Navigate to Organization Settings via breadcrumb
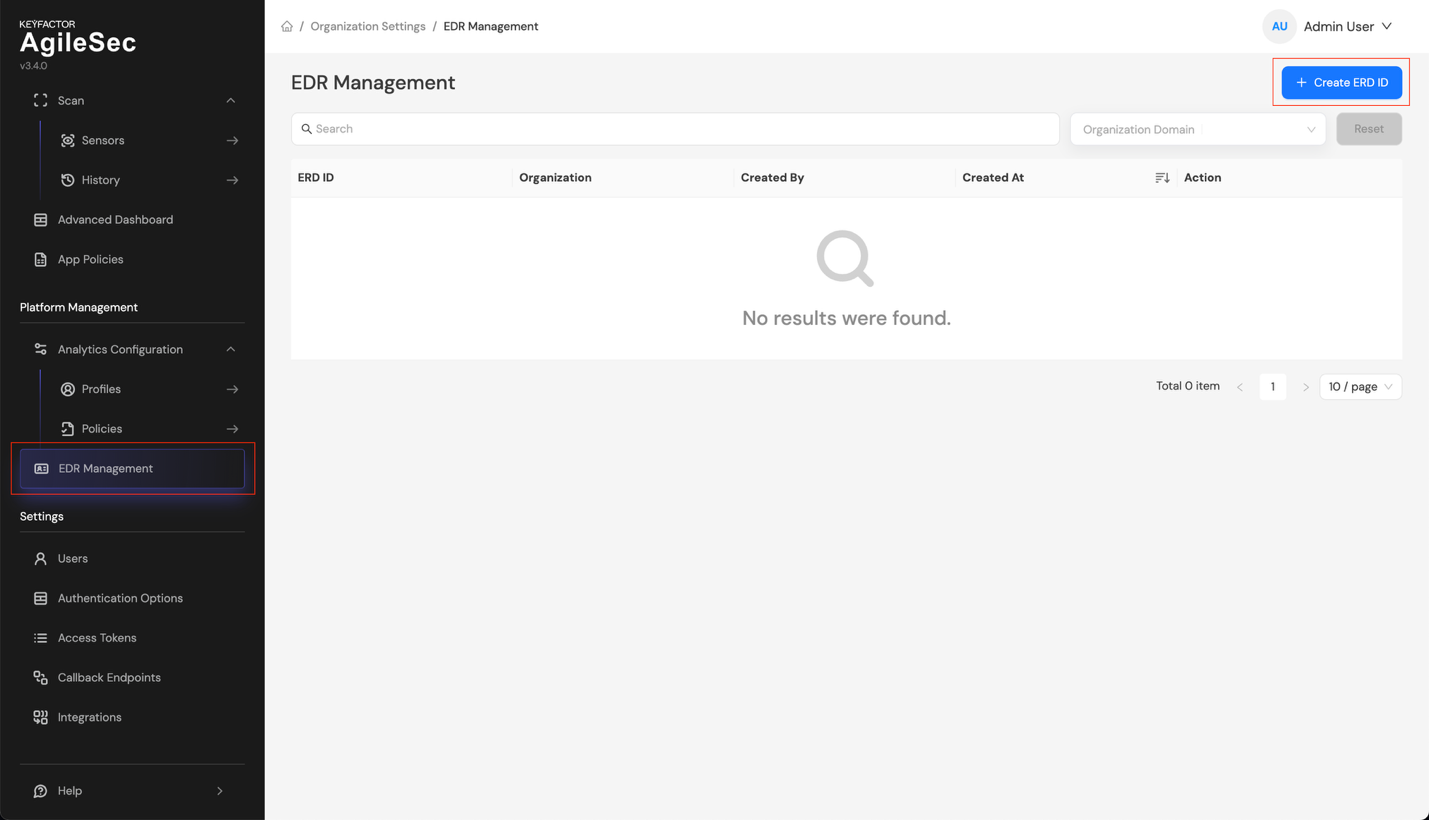The height and width of the screenshot is (820, 1429). [368, 26]
